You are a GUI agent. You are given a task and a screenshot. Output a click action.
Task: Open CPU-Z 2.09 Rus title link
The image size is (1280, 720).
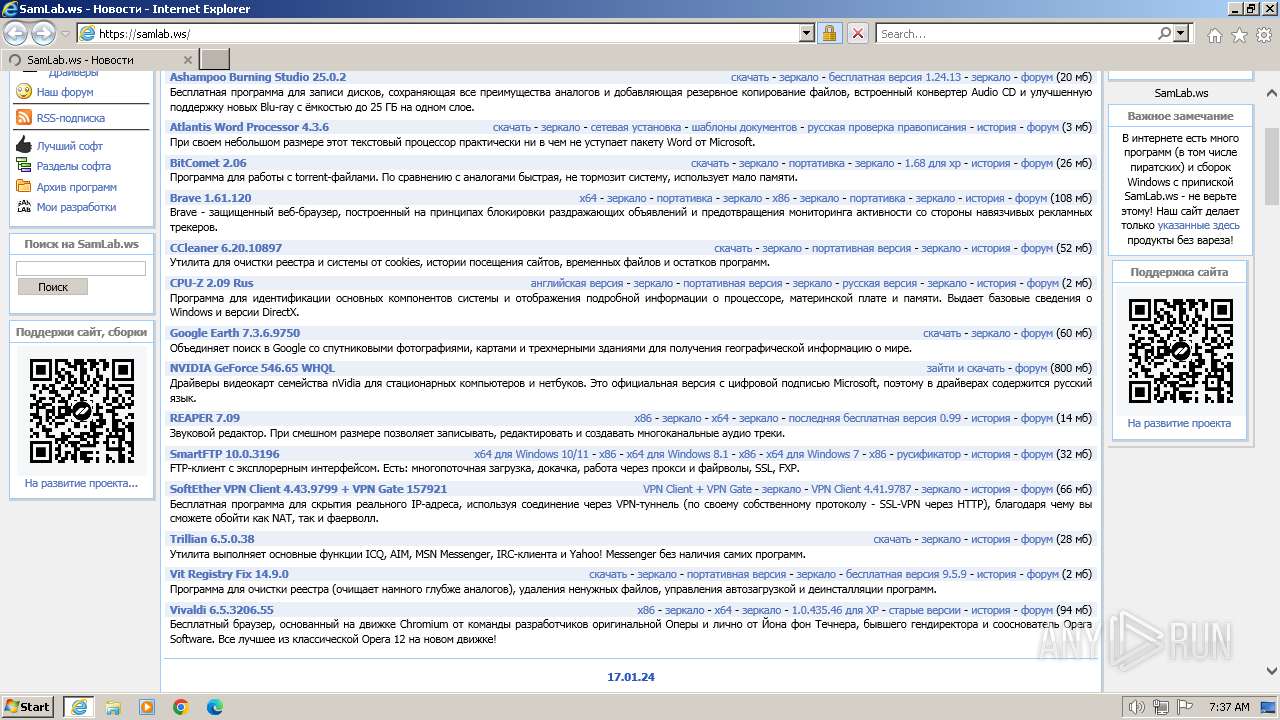(212, 283)
